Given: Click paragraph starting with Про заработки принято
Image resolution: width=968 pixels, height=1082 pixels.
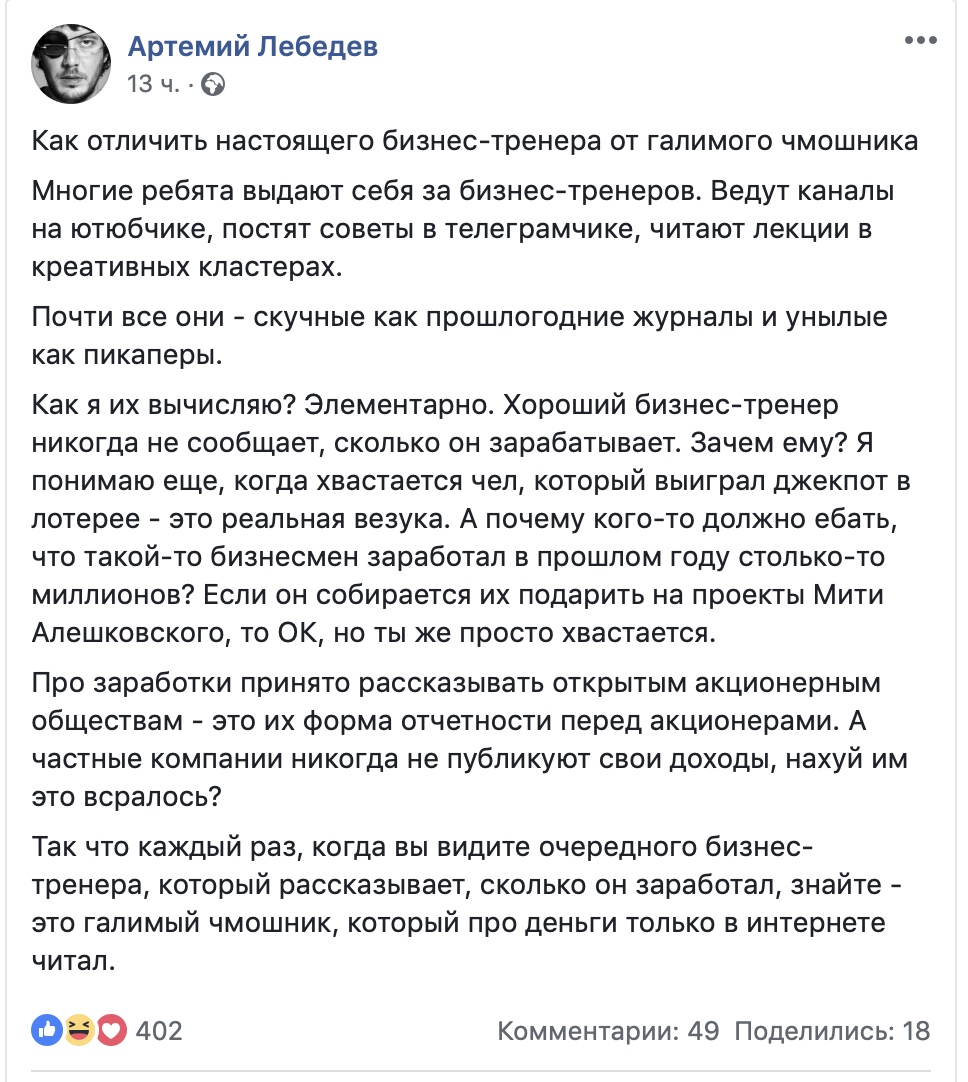Looking at the screenshot, I should pyautogui.click(x=469, y=739).
